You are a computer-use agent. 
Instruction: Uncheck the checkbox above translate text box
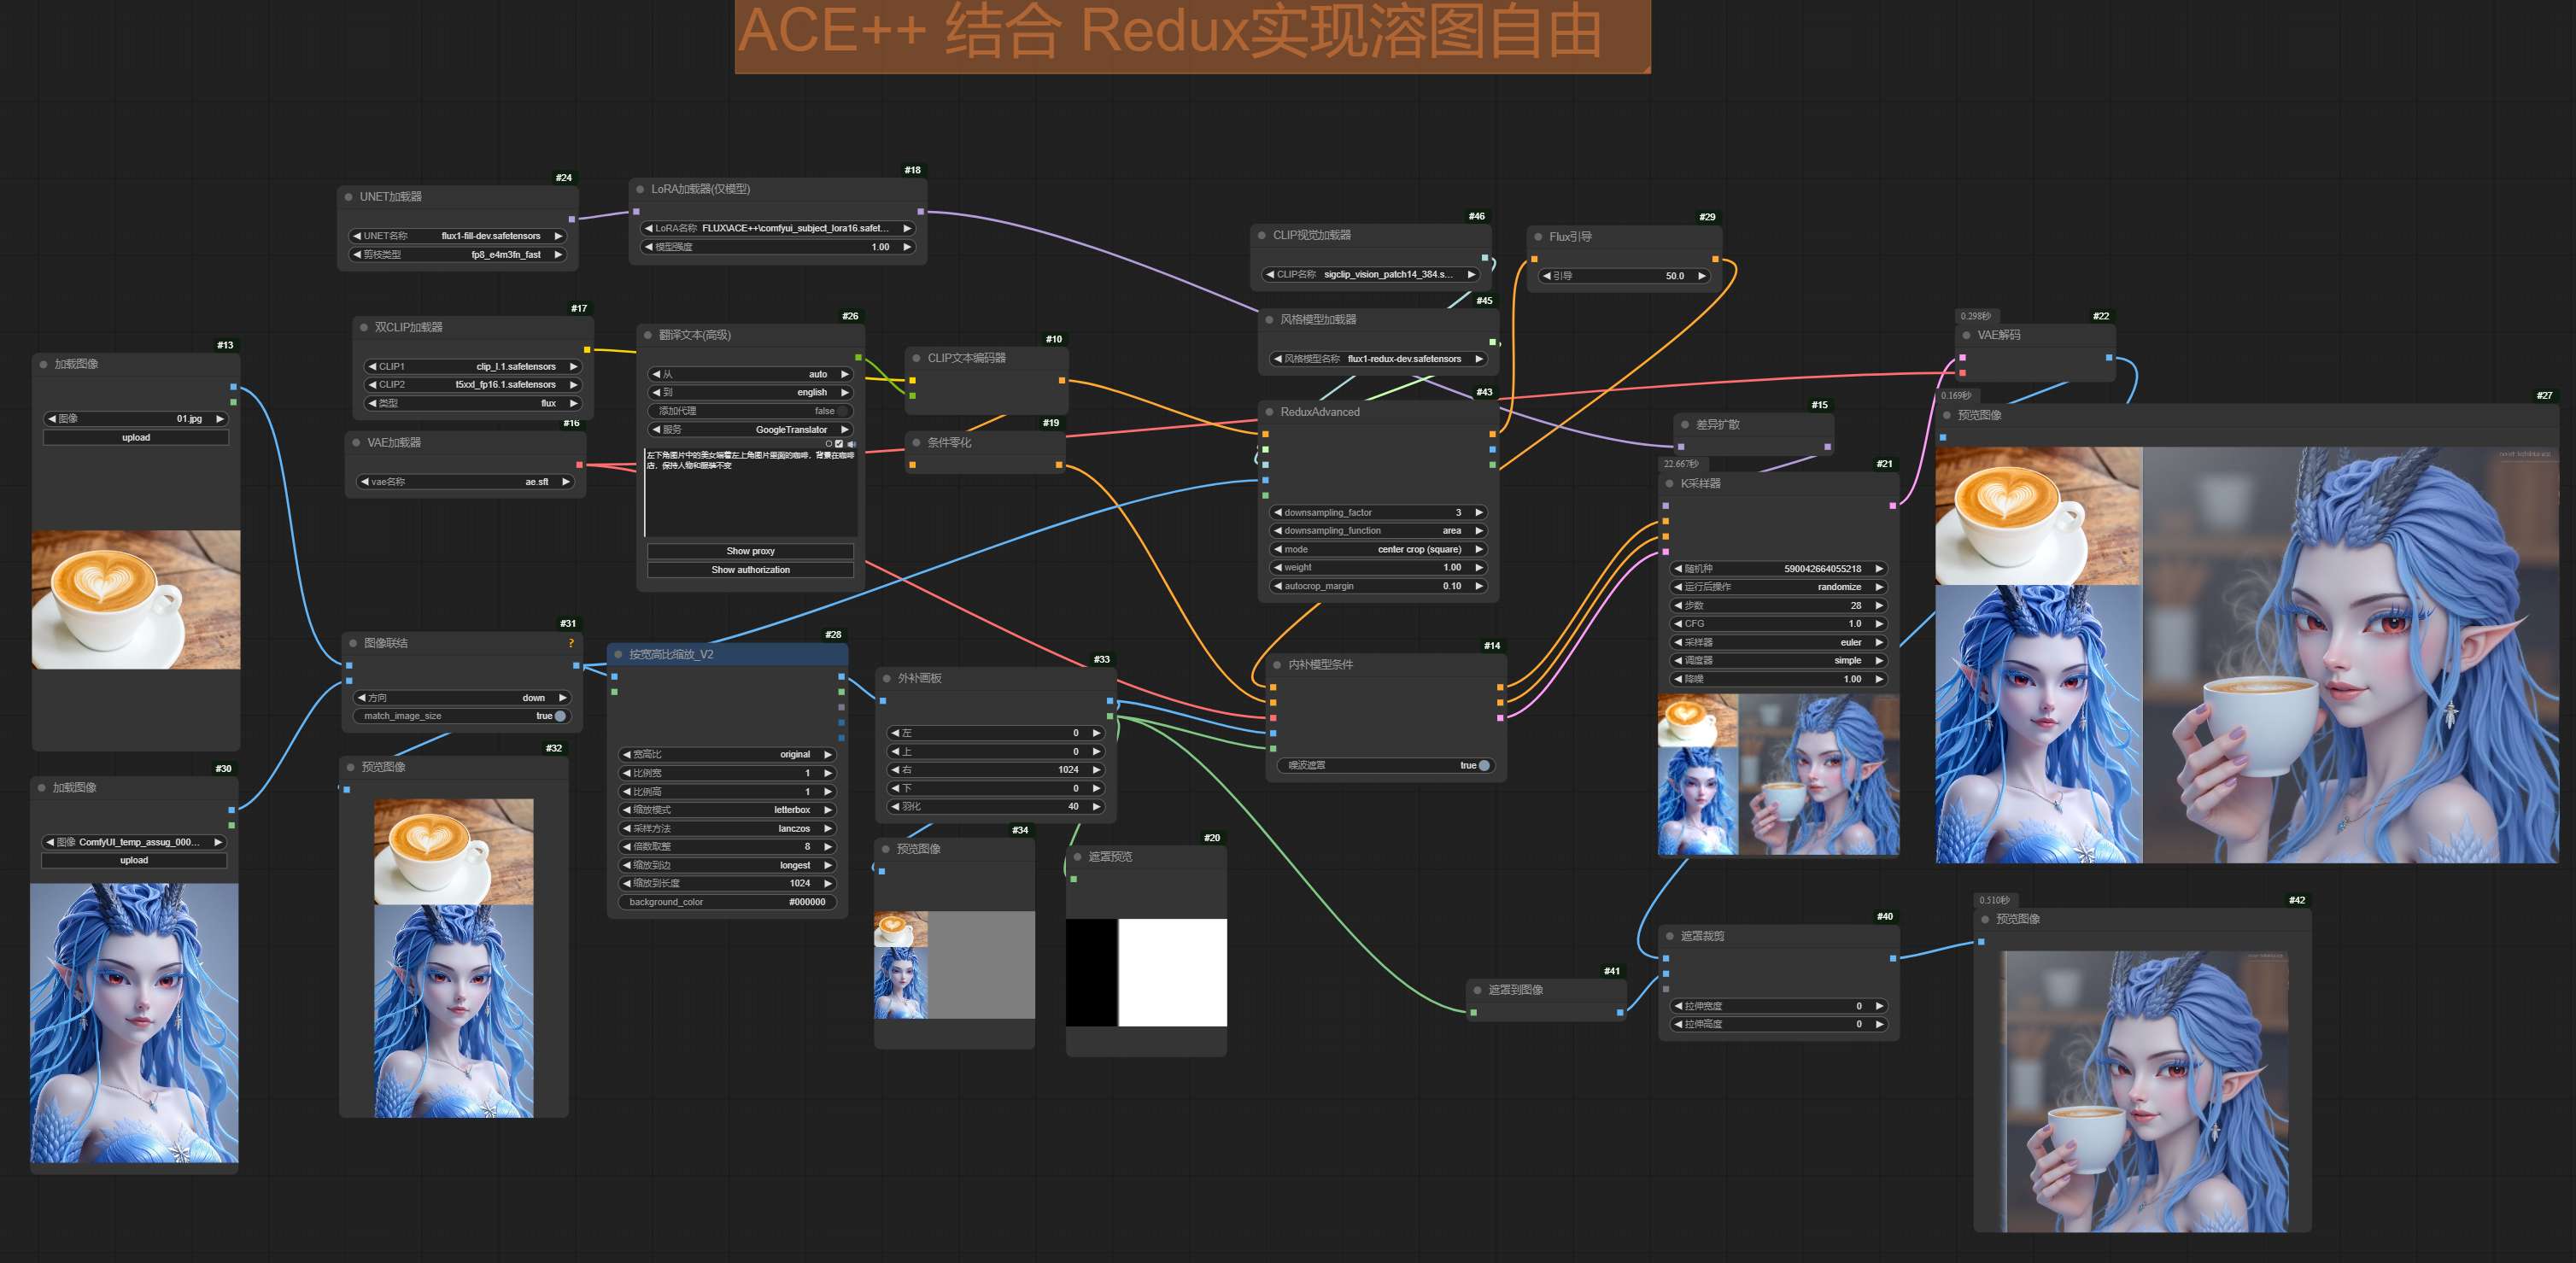tap(839, 444)
